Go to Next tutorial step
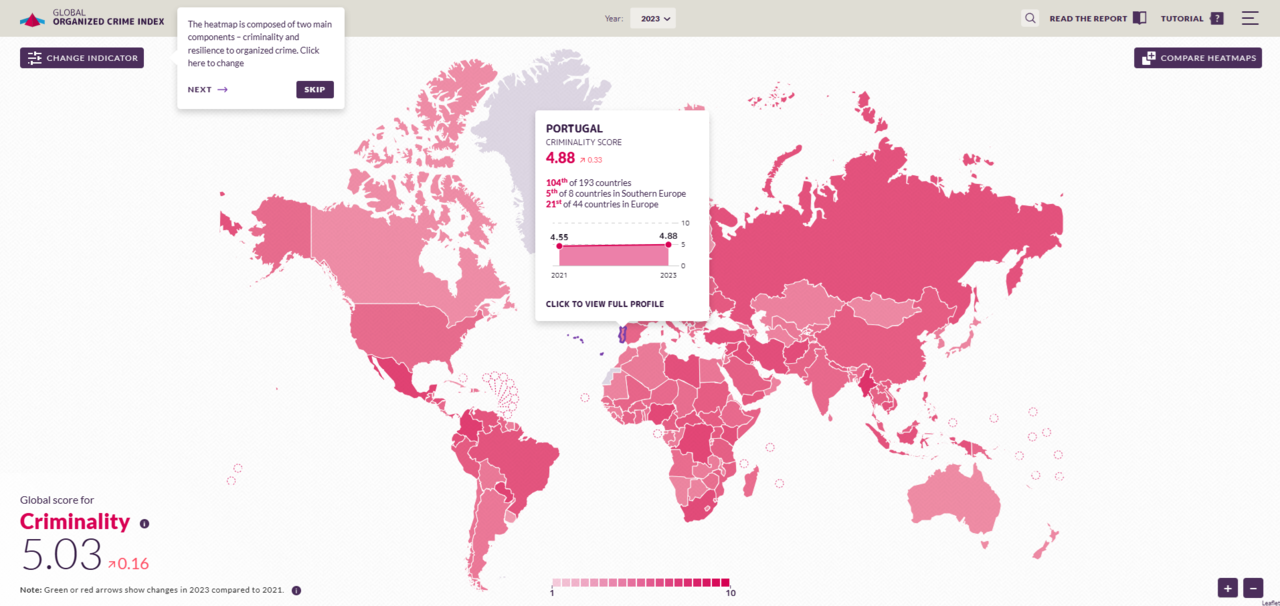This screenshot has width=1280, height=606. (207, 89)
